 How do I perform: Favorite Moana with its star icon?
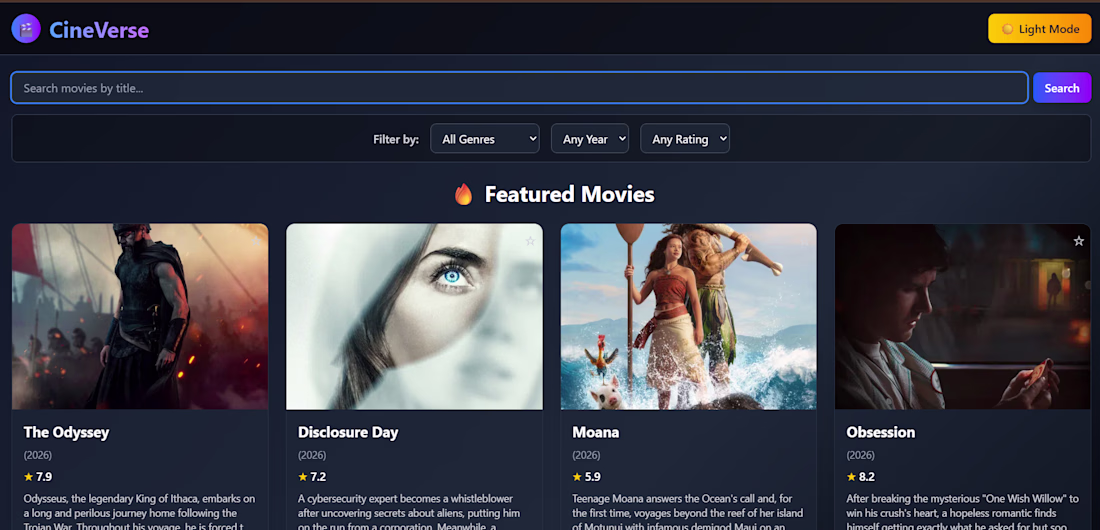(804, 241)
